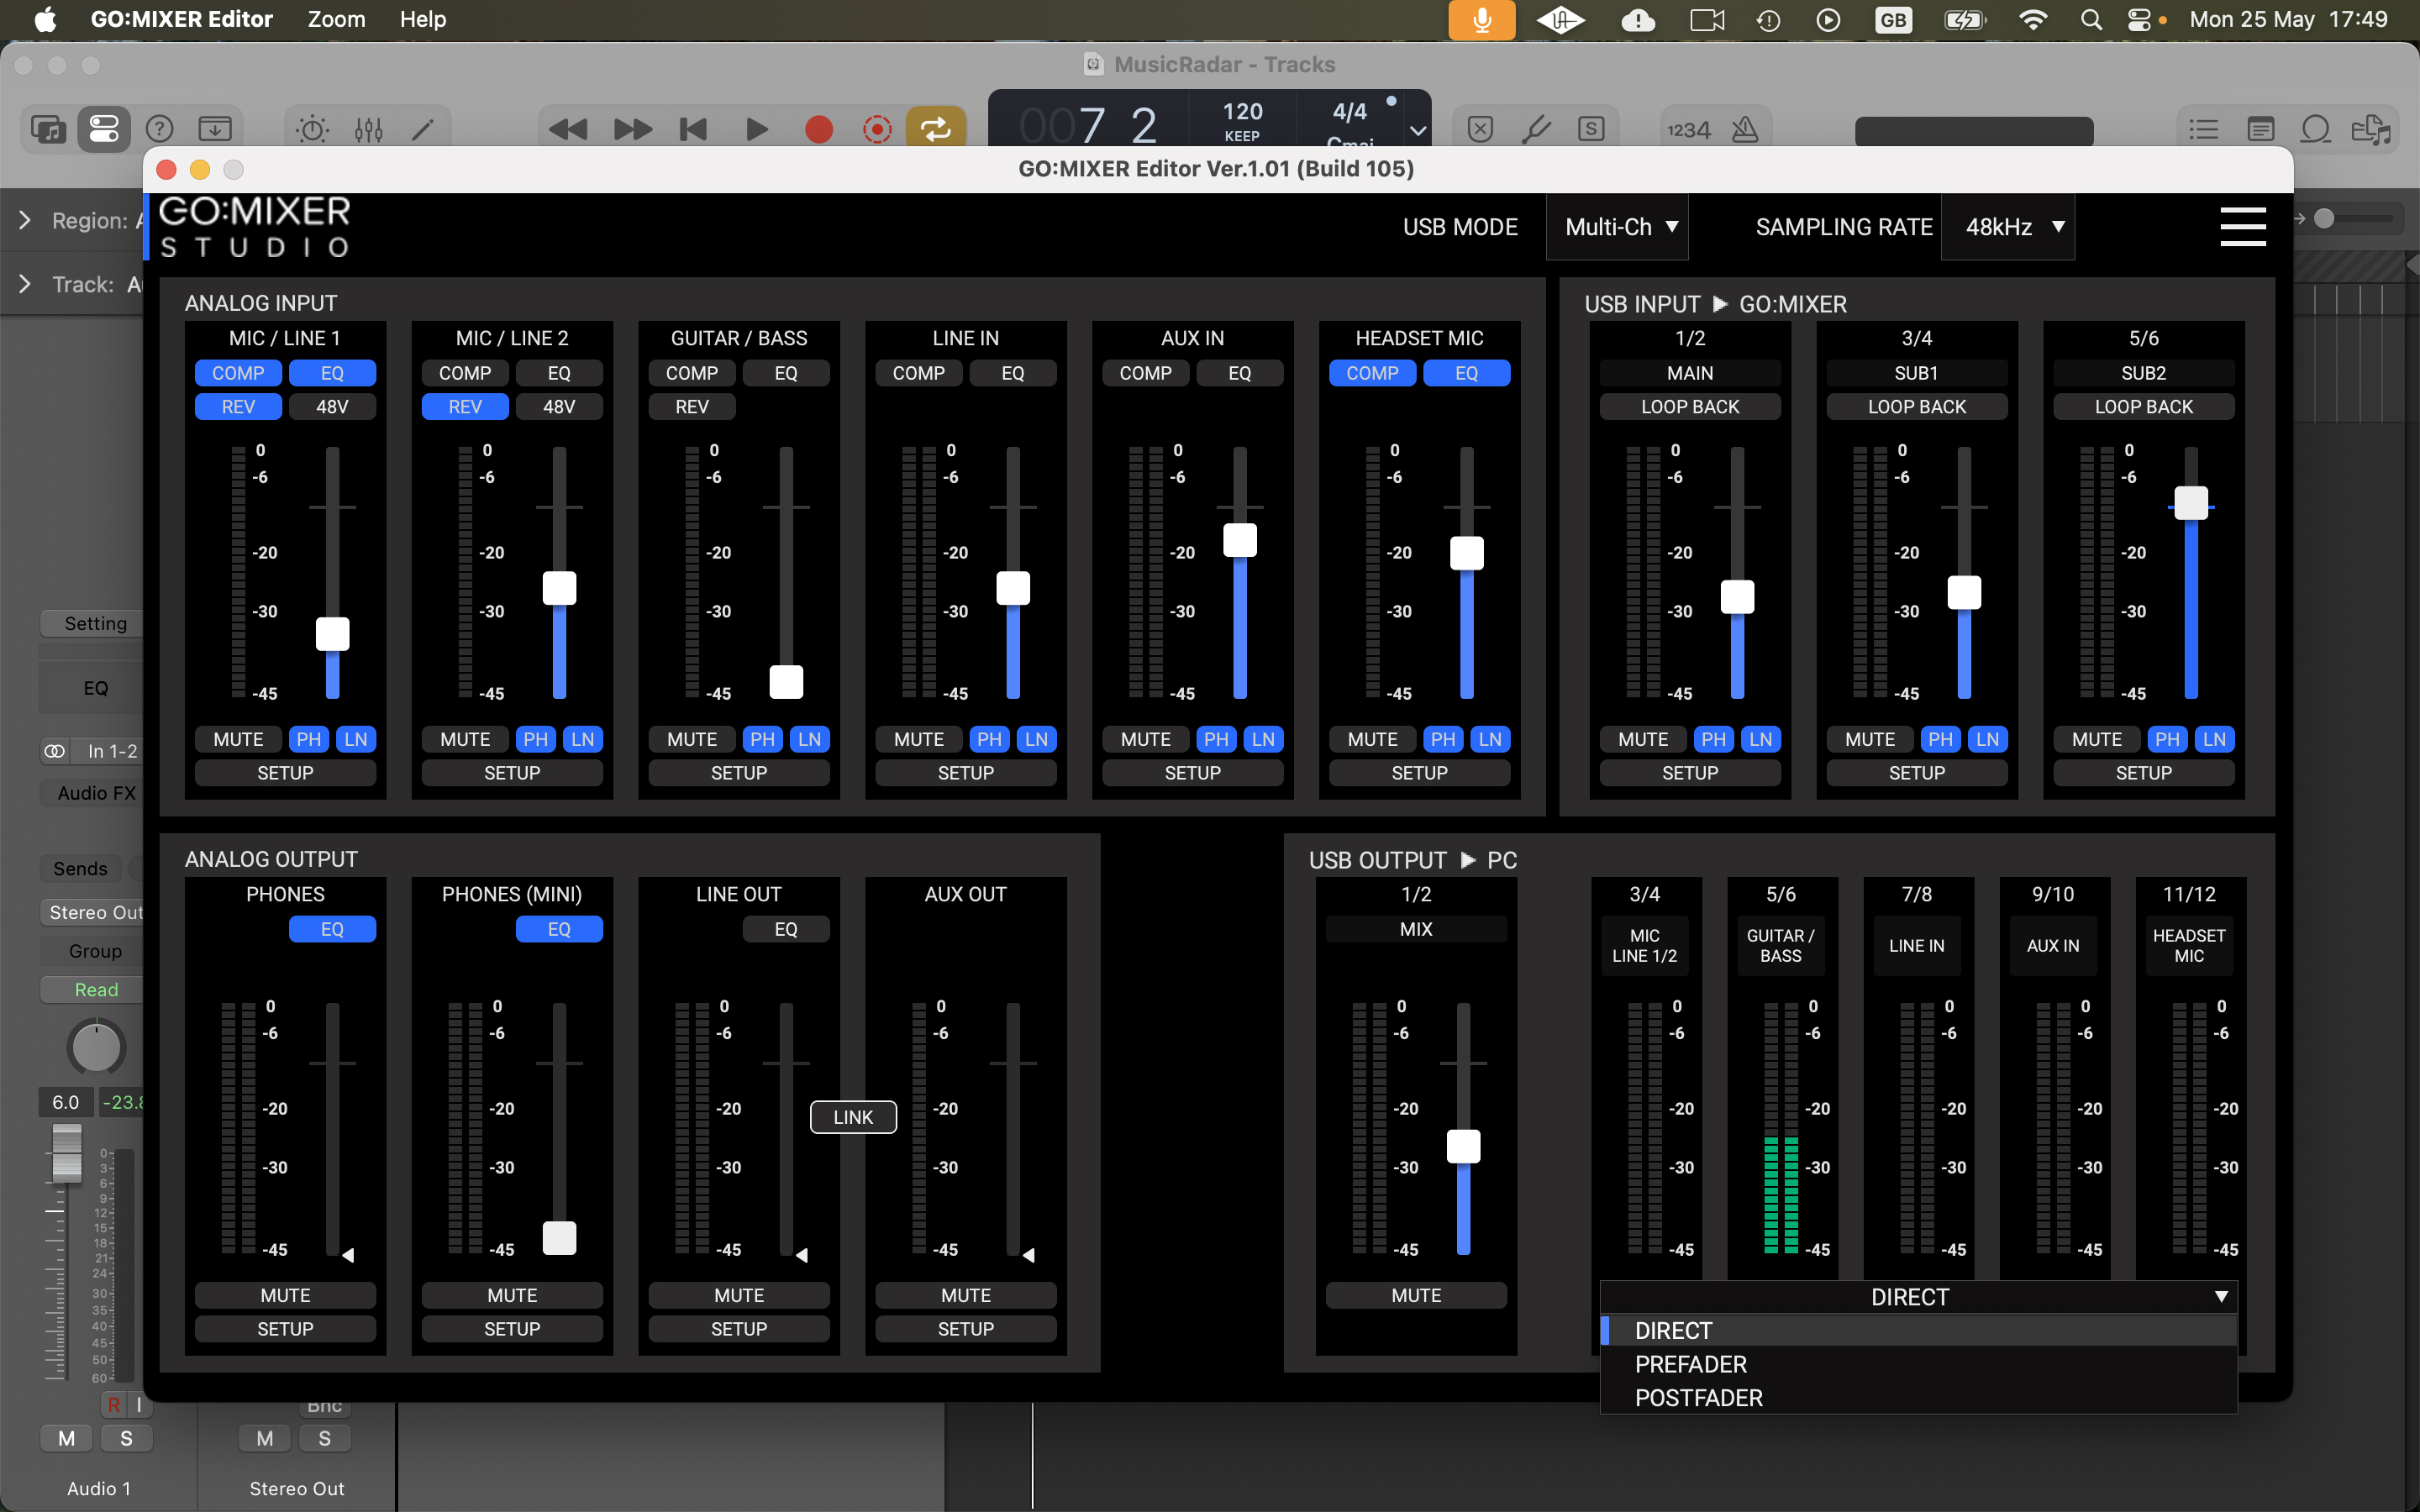Open SETUP for USB input 5/6 SUB2
Image resolution: width=2420 pixels, height=1512 pixels.
pyautogui.click(x=2143, y=773)
